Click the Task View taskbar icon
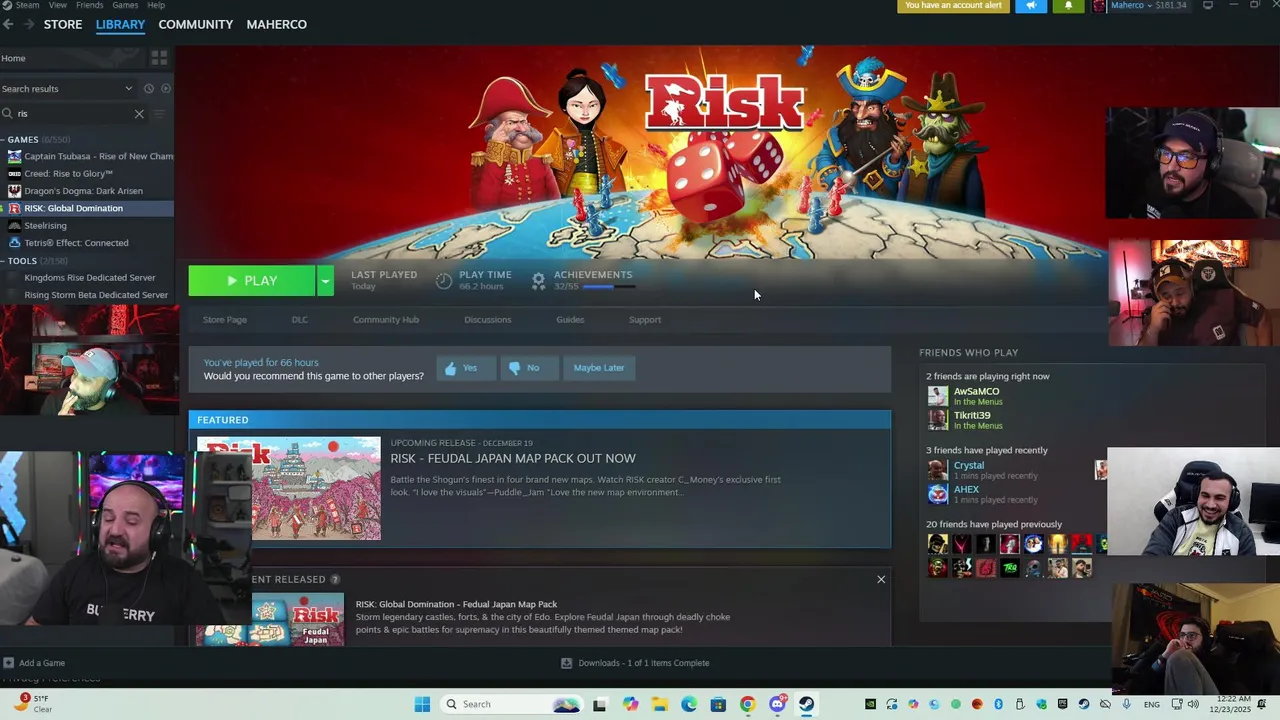The height and width of the screenshot is (720, 1280). [599, 704]
